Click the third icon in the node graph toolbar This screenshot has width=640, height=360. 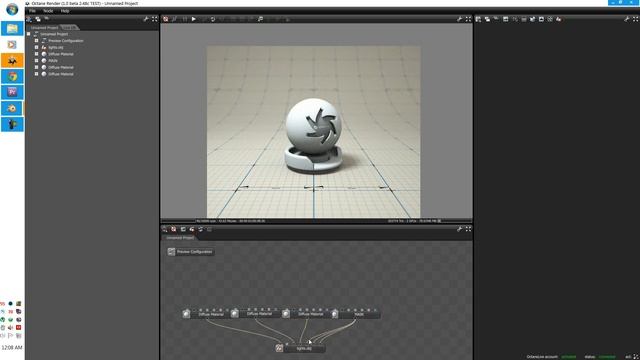183,229
